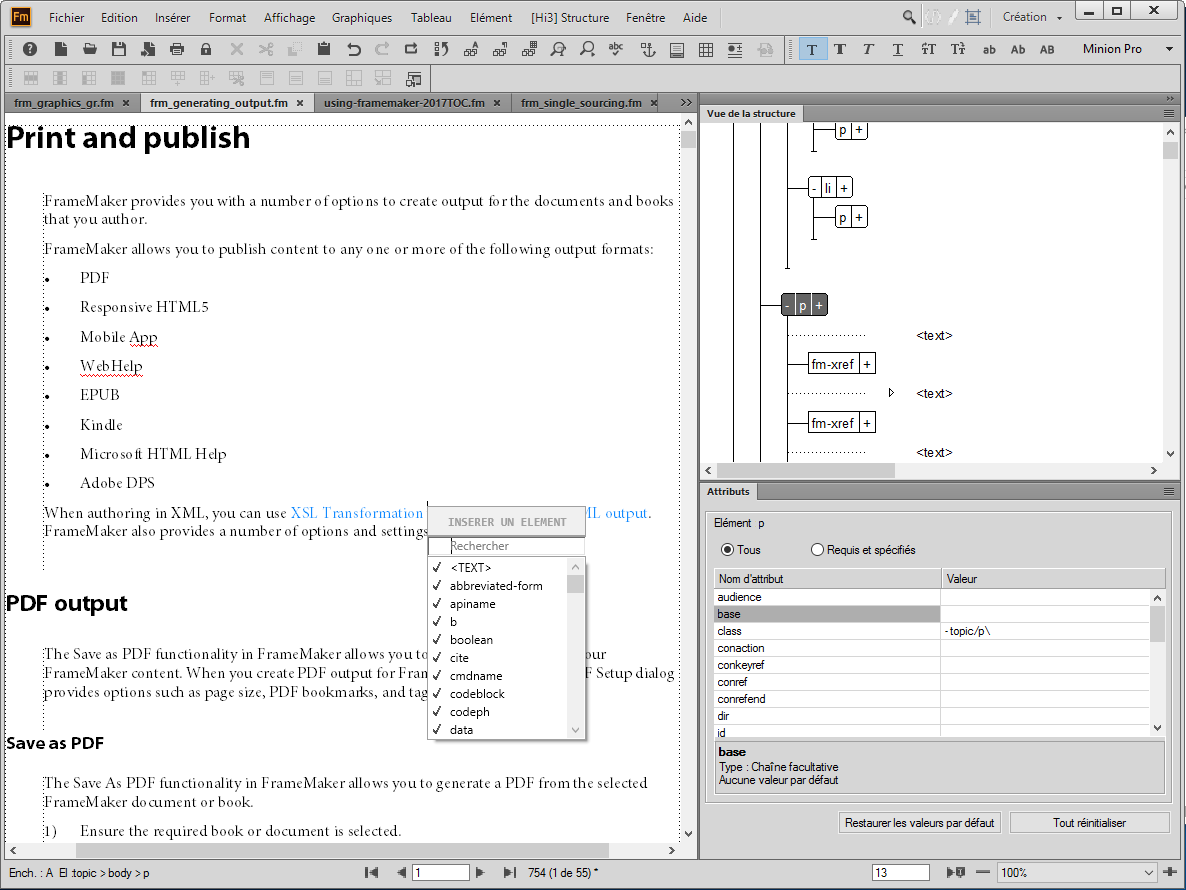Apply italic formatting

pyautogui.click(x=868, y=49)
